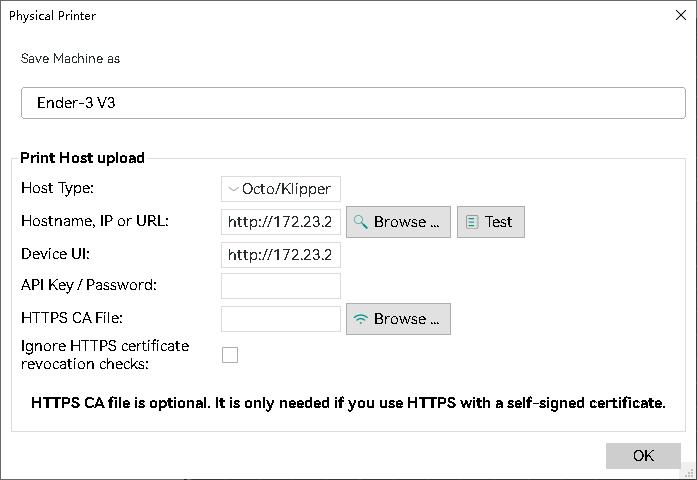This screenshot has width=697, height=480.
Task: Click the Physical Printer title bar text
Action: (52, 16)
